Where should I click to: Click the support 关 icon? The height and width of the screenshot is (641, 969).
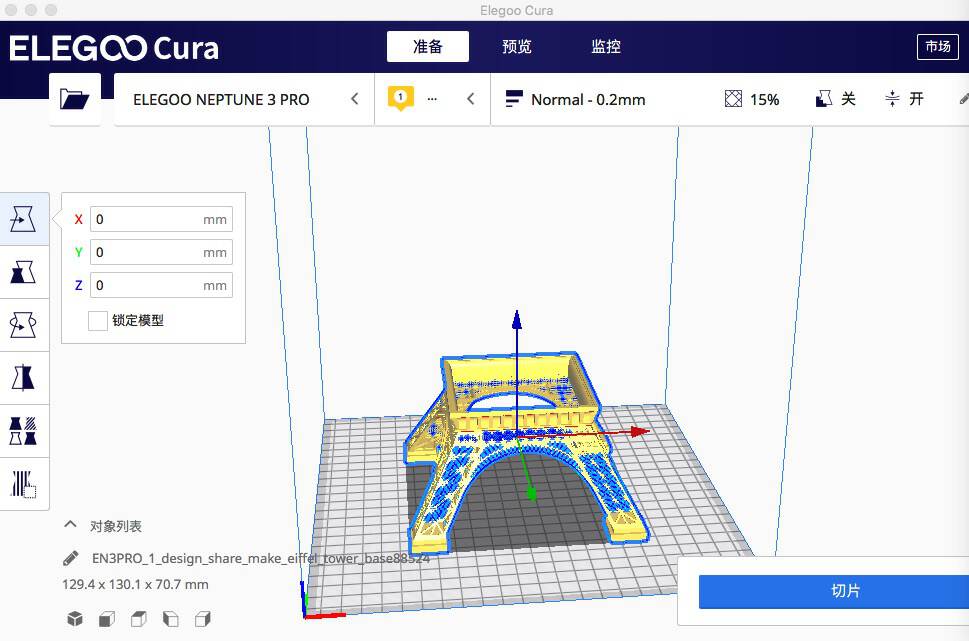point(823,99)
